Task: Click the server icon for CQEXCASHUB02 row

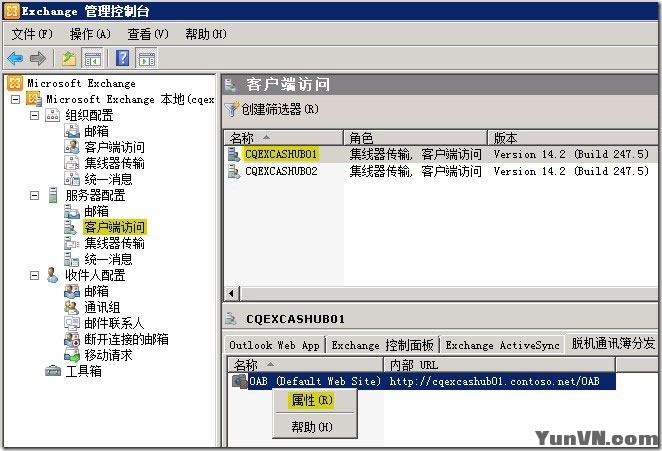Action: tap(234, 171)
